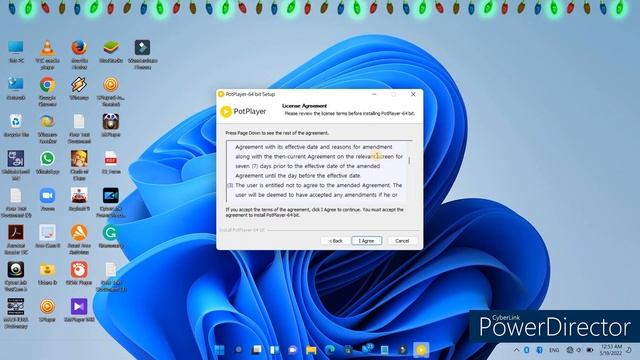
Task: Open Microsoft Edge from the taskbar
Action: tap(330, 350)
